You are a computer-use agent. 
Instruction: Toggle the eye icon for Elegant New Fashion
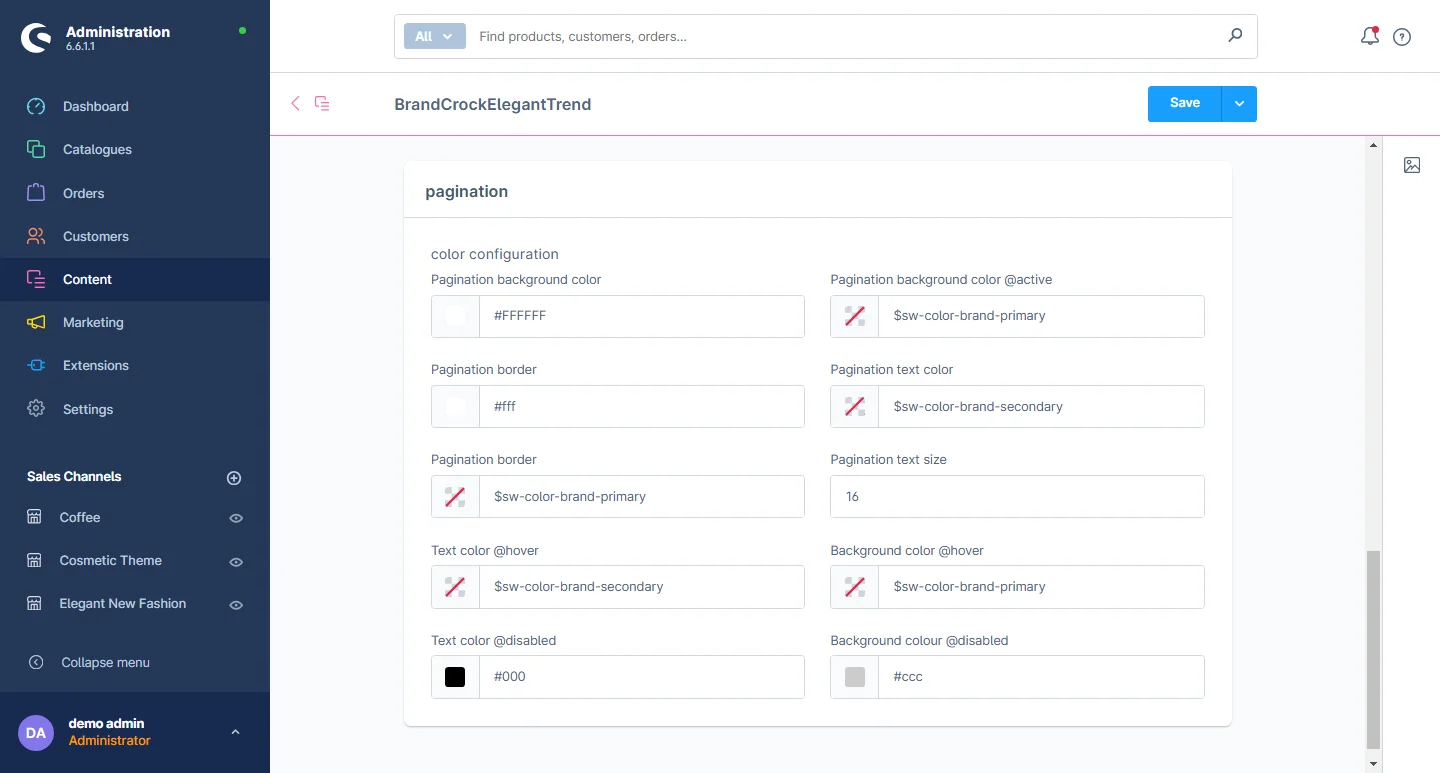236,605
